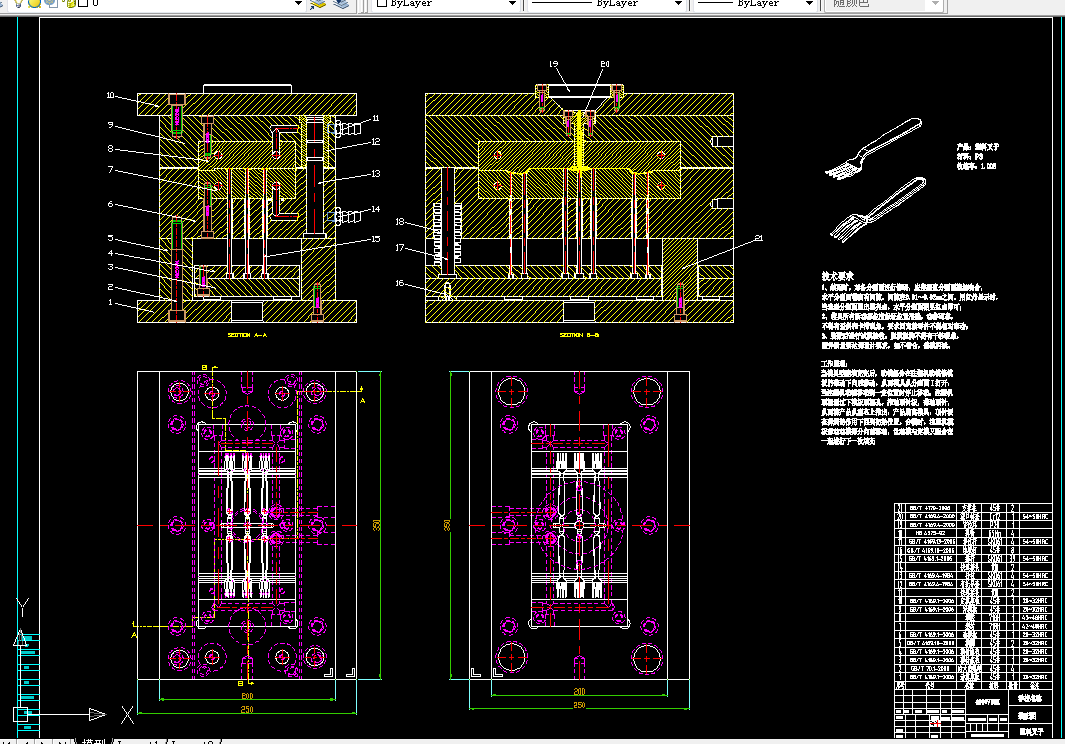Click the upper 3D fork rendering

874,147
